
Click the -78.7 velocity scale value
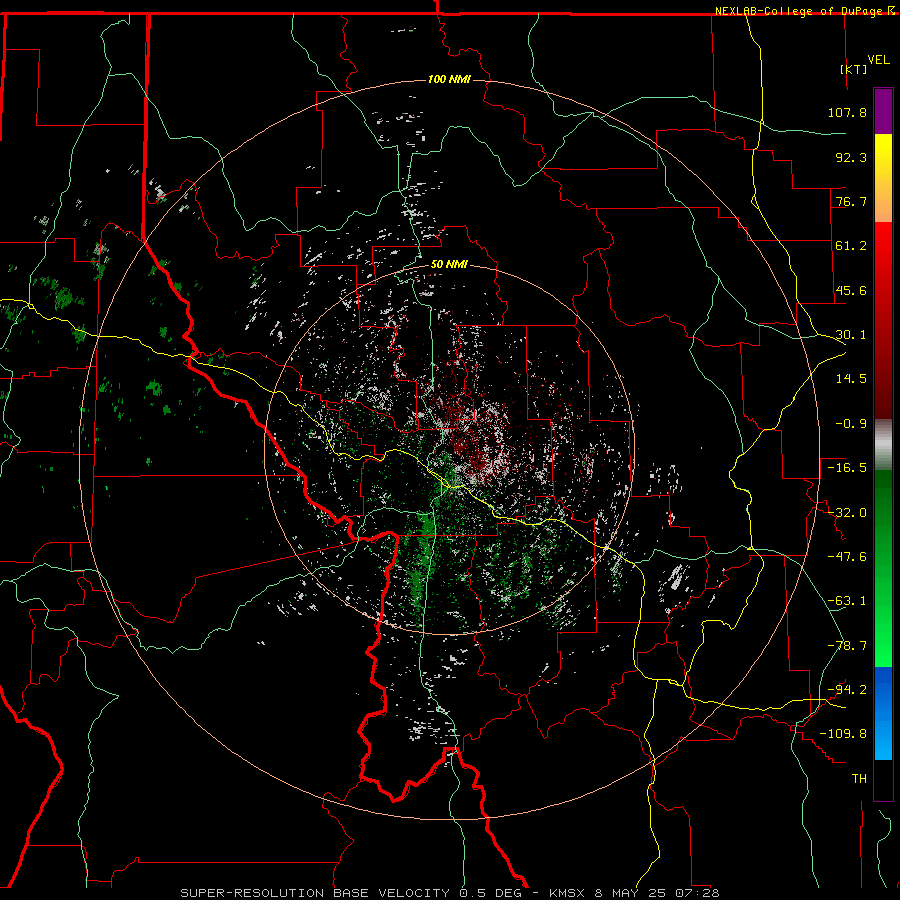[x=847, y=646]
